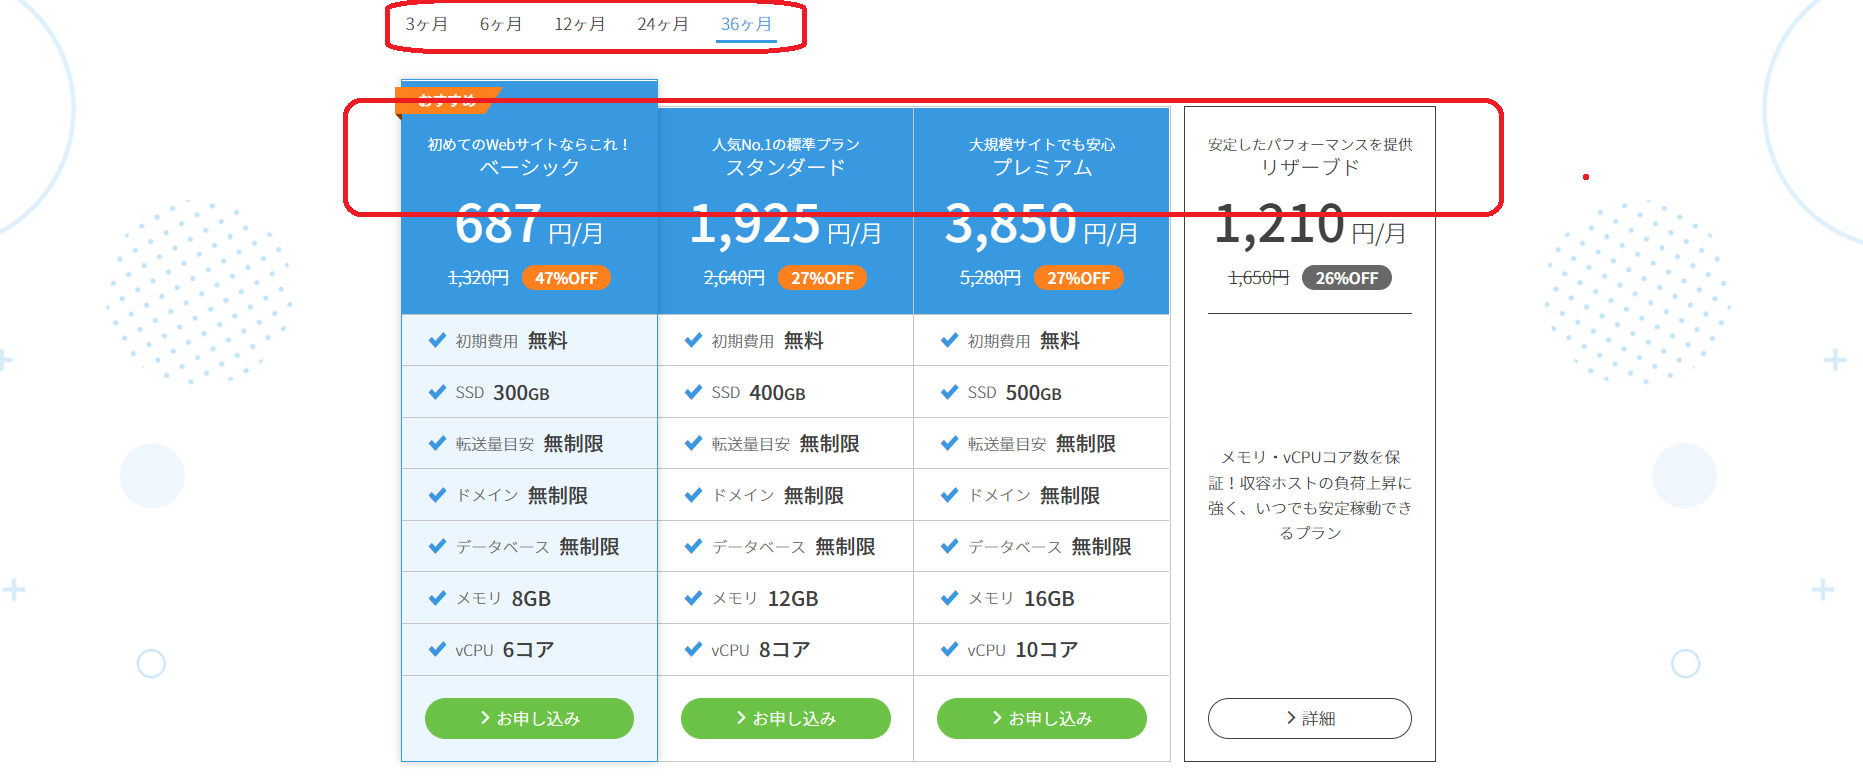Apply for the プレミアム plan

click(1041, 718)
